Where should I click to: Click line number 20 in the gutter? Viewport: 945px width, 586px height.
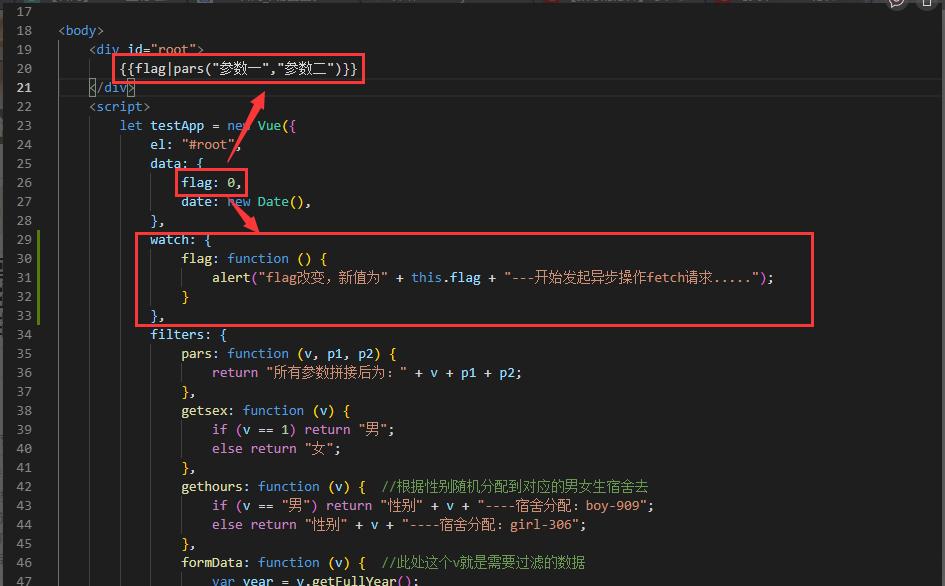pos(24,69)
